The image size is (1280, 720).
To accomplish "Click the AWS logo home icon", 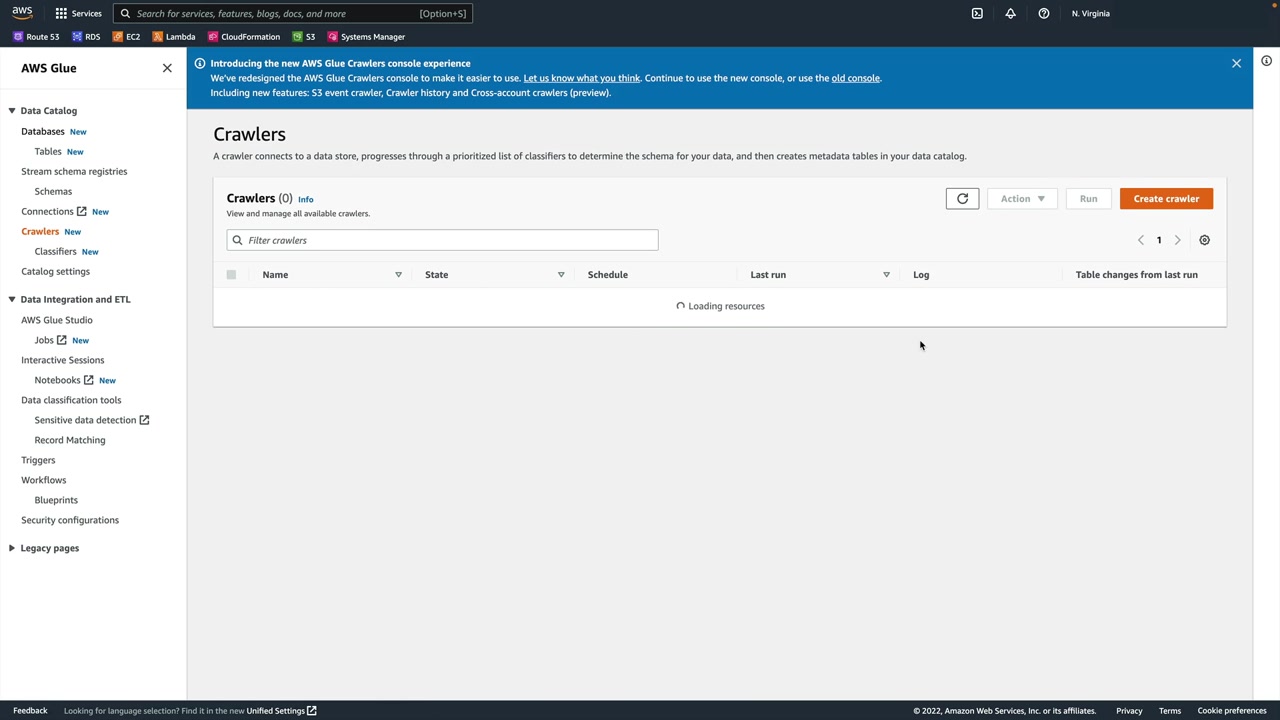I will (22, 13).
